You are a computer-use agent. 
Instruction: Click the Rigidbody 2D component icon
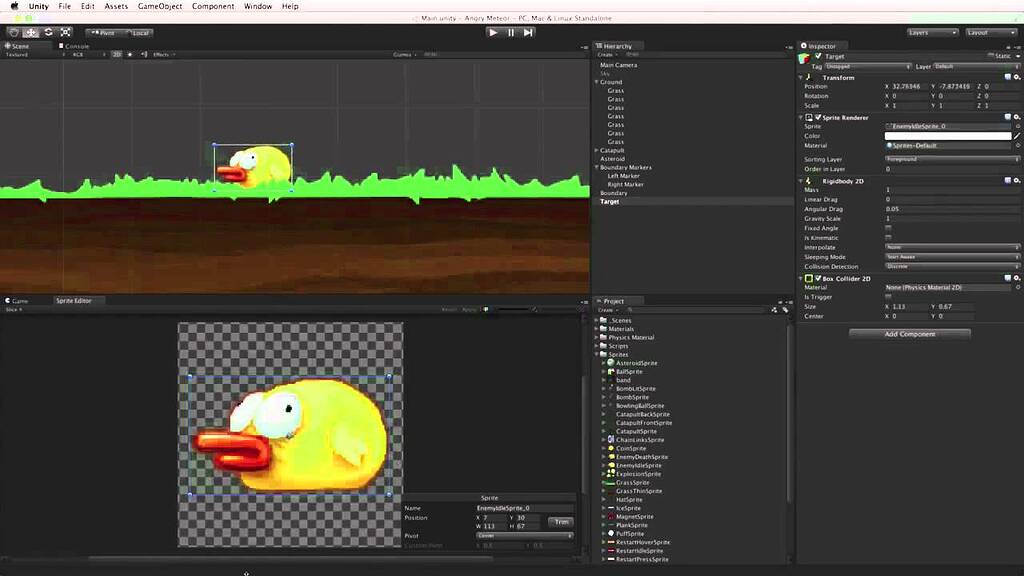[808, 181]
